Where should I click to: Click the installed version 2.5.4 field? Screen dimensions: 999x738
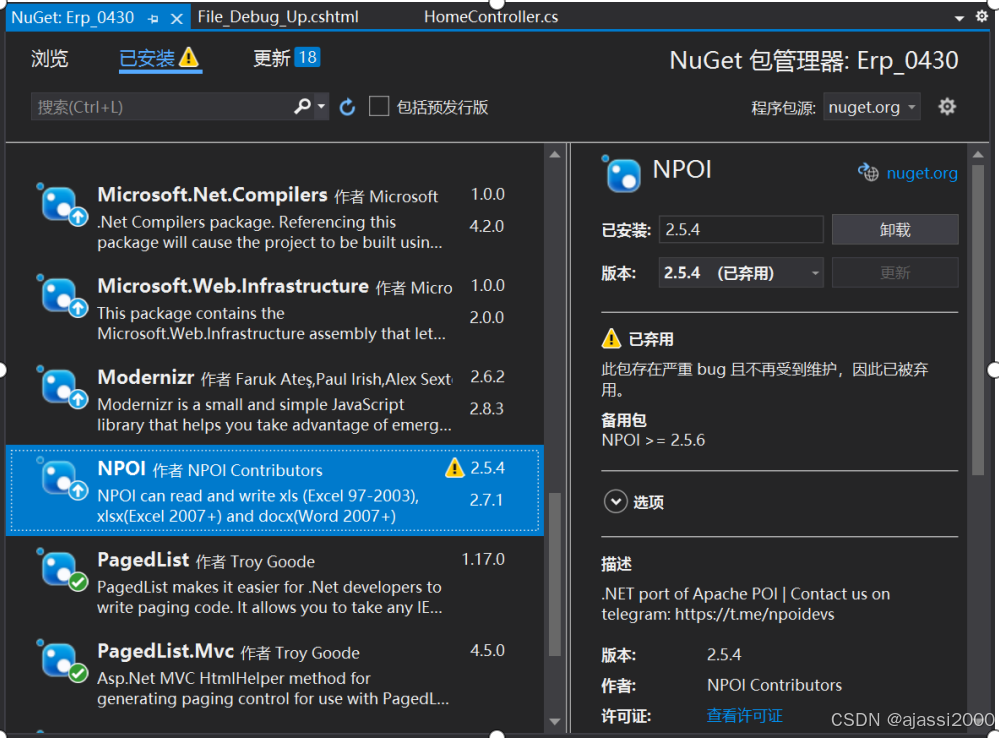(741, 229)
